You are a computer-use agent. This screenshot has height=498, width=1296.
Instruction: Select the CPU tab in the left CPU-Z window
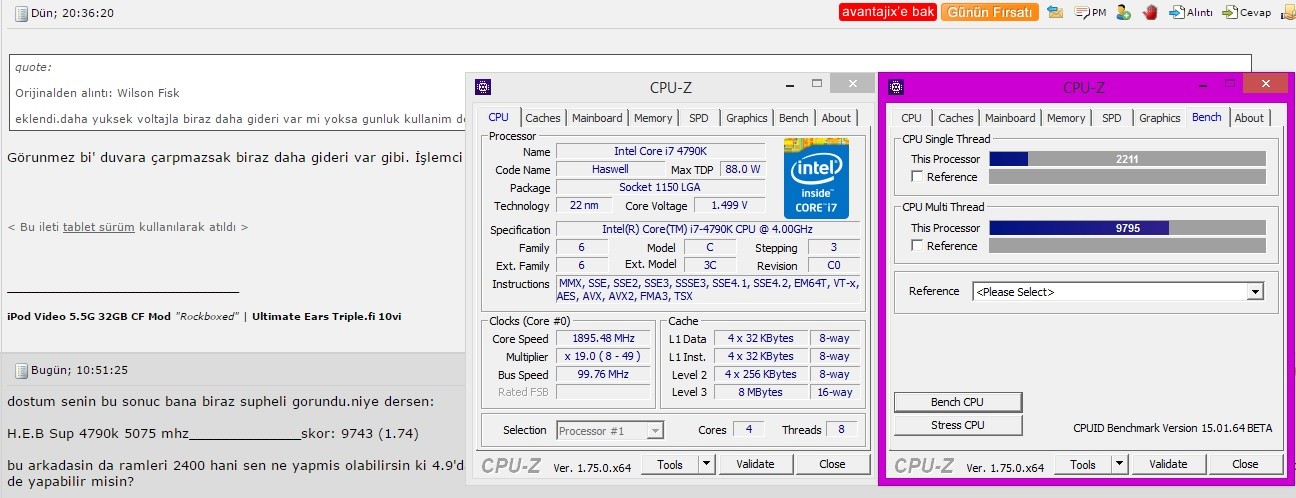(x=498, y=117)
